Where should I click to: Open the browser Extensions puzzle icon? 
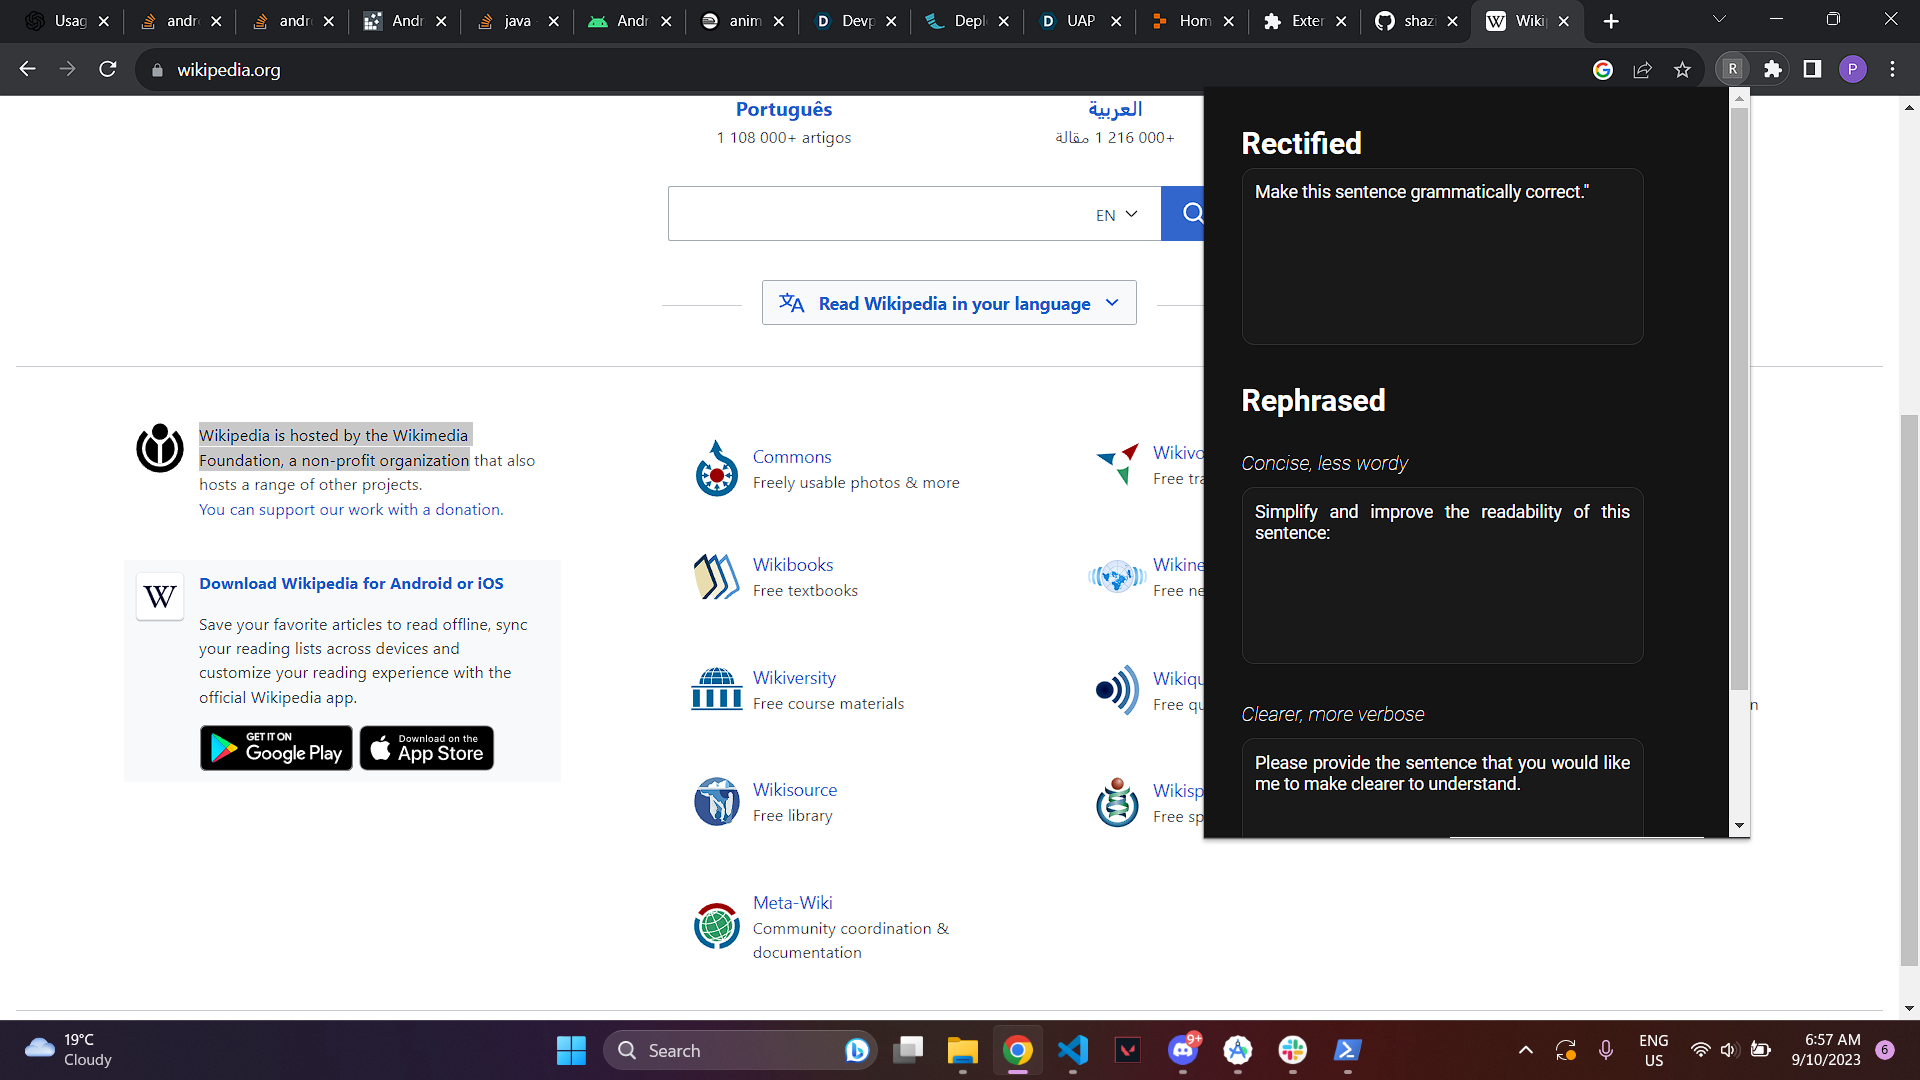pos(1773,69)
